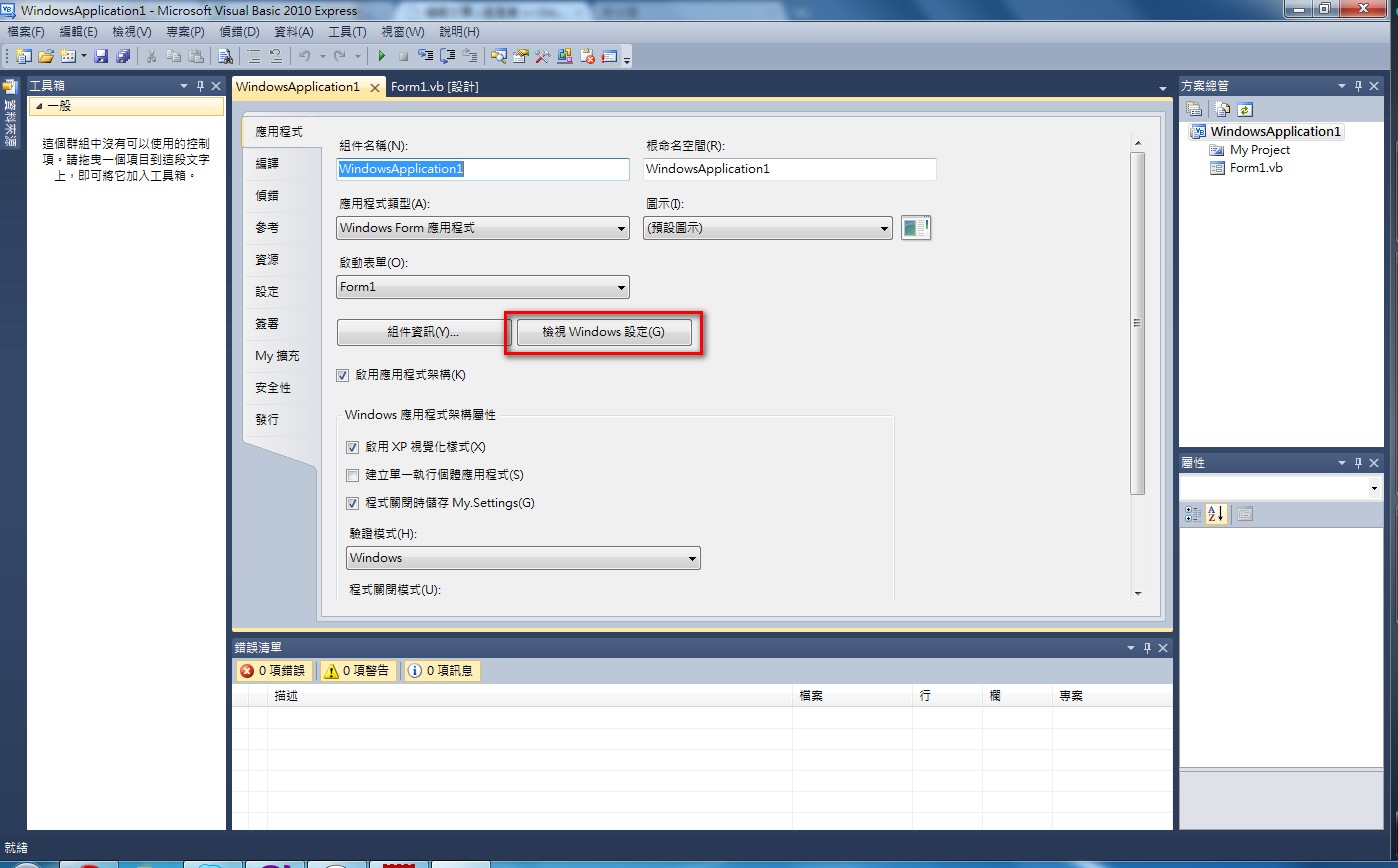The image size is (1398, 868).
Task: Click the green Start Debugging arrow
Action: [381, 56]
